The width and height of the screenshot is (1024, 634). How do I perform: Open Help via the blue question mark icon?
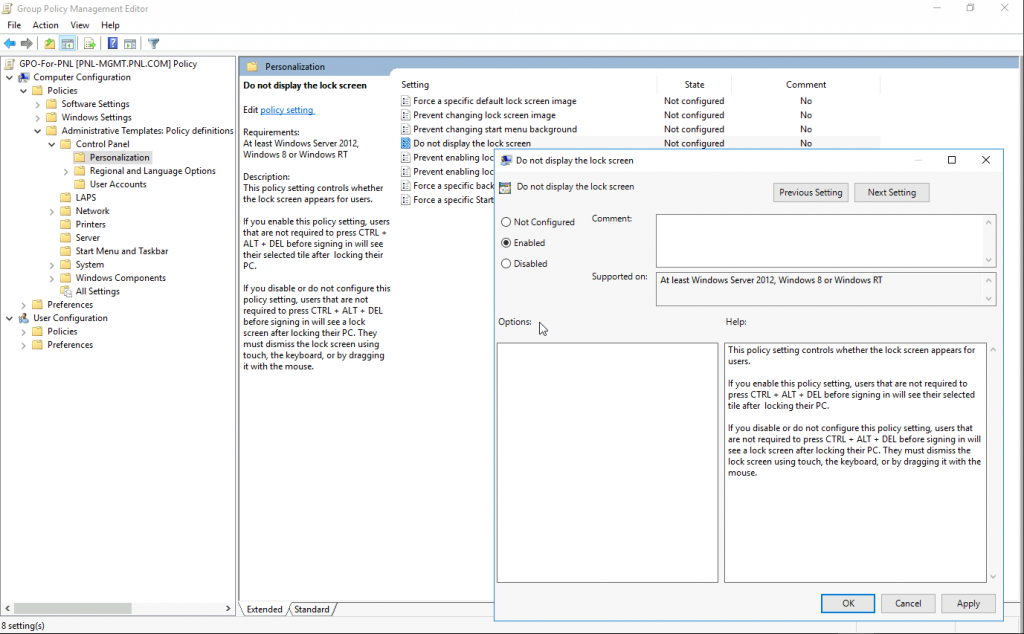coord(113,43)
